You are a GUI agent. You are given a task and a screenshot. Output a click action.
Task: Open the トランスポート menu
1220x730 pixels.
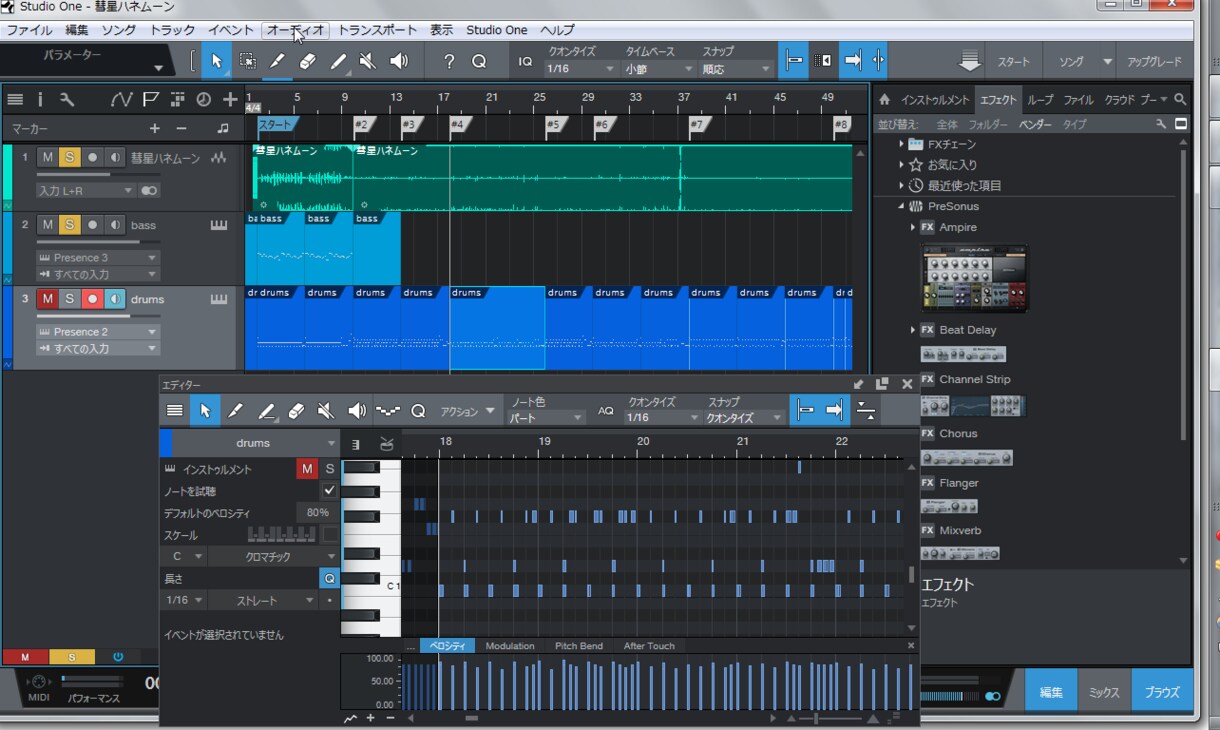378,30
